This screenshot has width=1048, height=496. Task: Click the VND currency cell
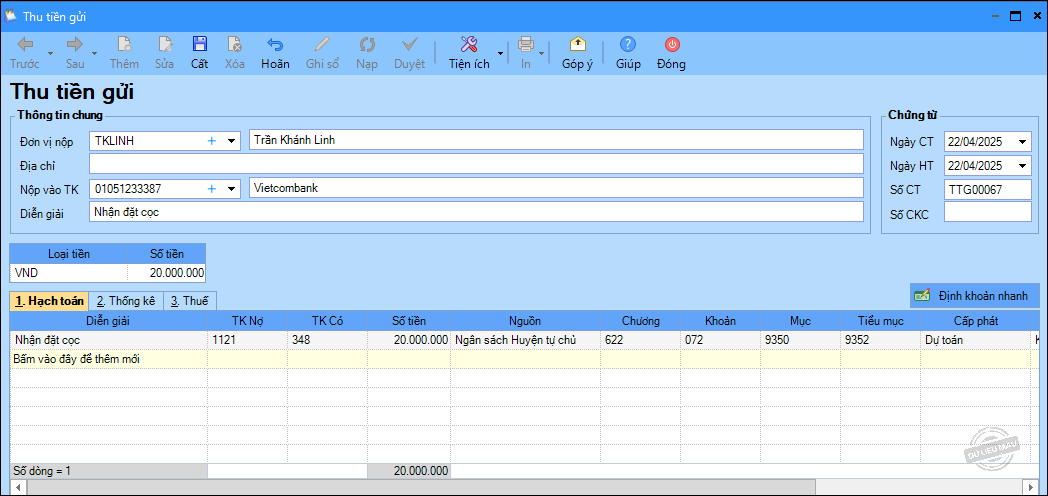68,273
